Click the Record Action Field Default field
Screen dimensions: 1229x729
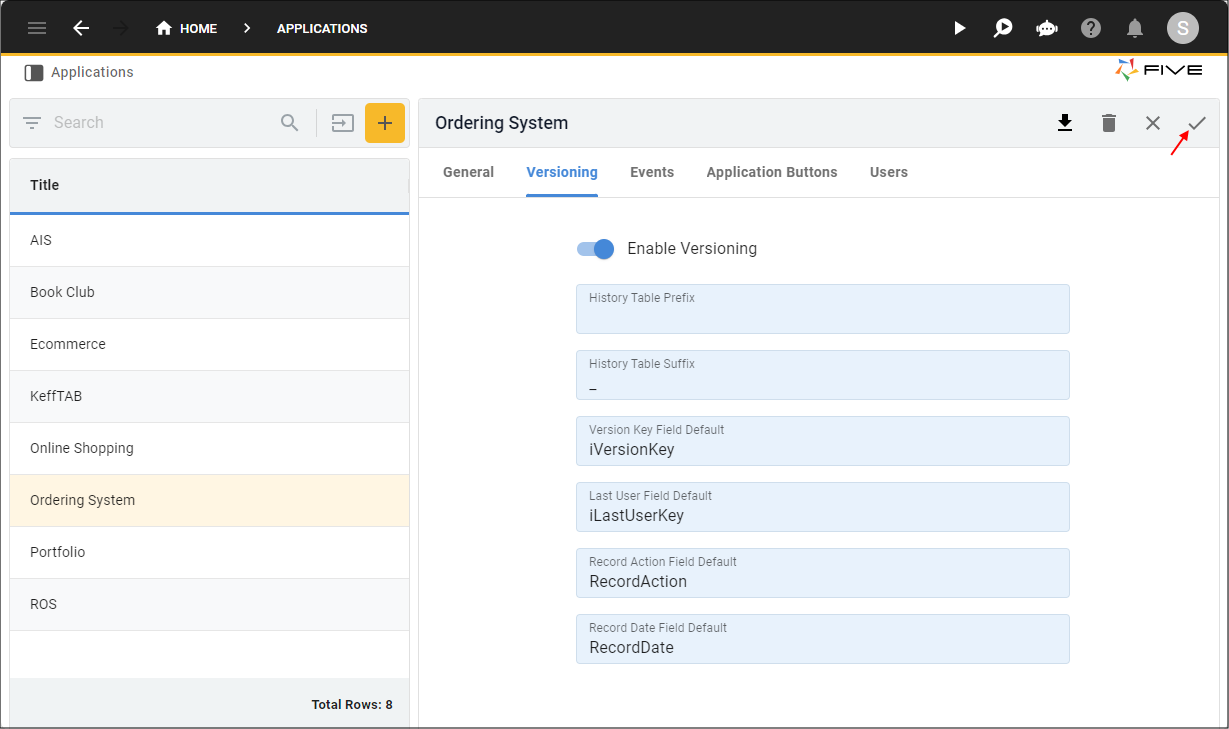823,573
